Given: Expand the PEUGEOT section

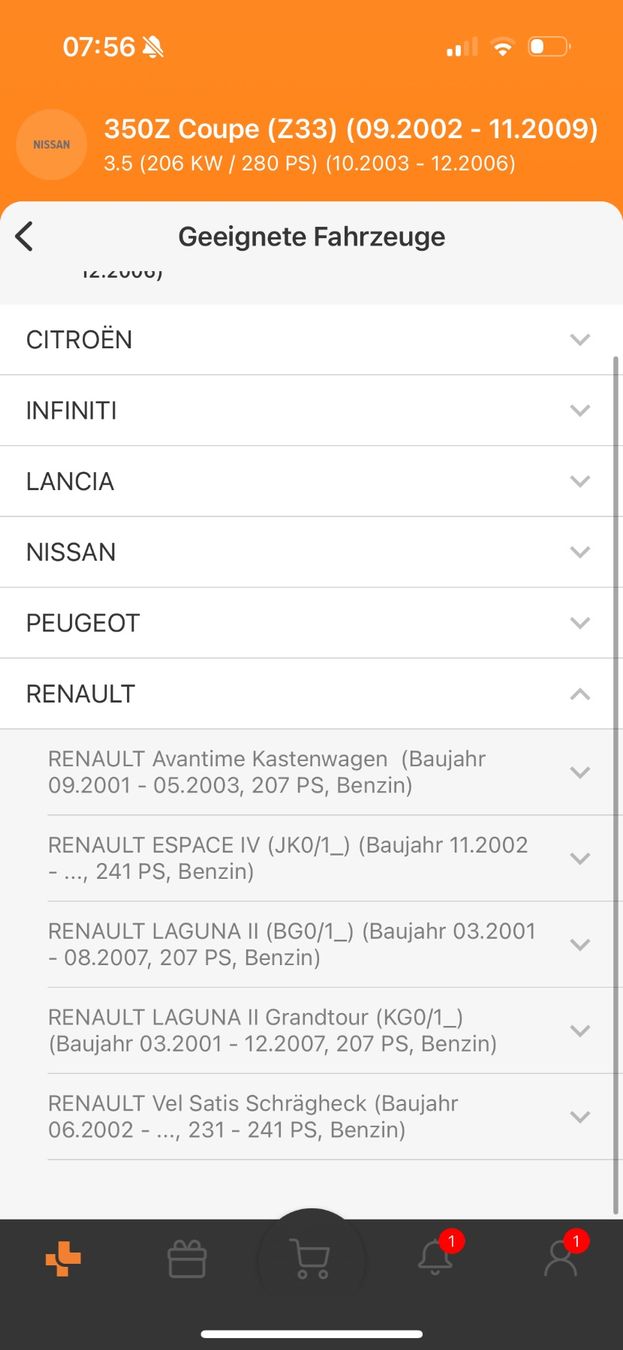Looking at the screenshot, I should point(580,624).
